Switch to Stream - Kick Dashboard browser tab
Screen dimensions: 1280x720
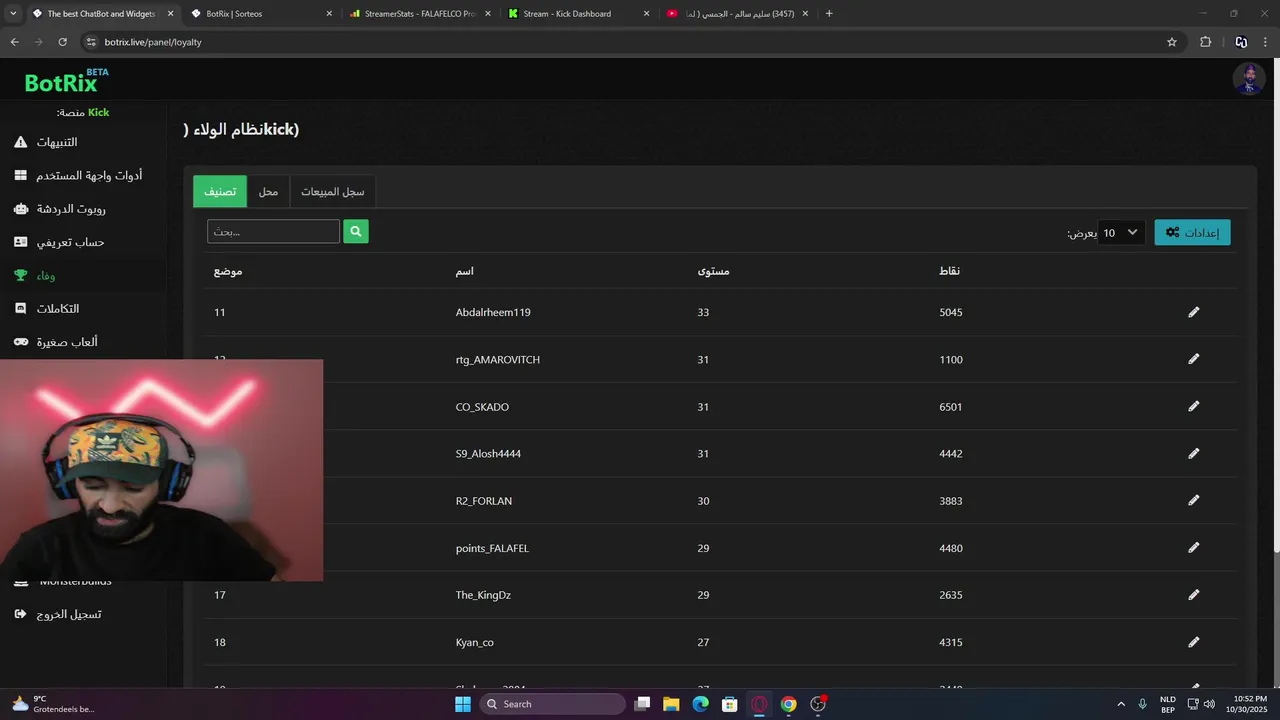[577, 14]
